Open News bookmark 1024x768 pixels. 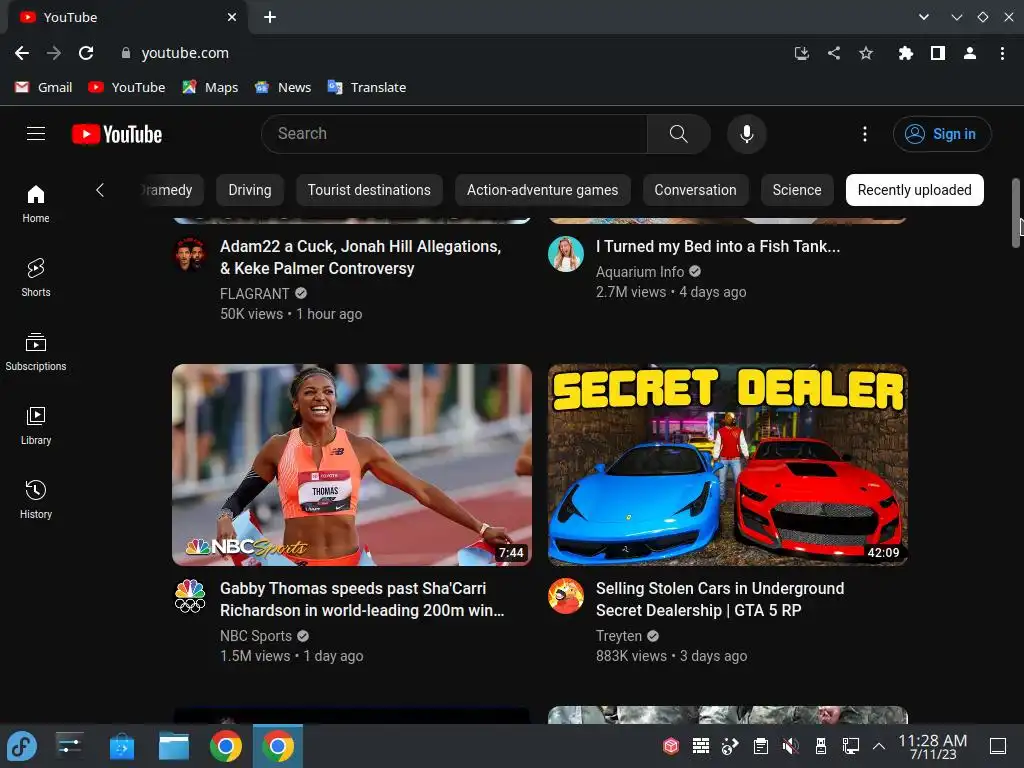click(283, 87)
